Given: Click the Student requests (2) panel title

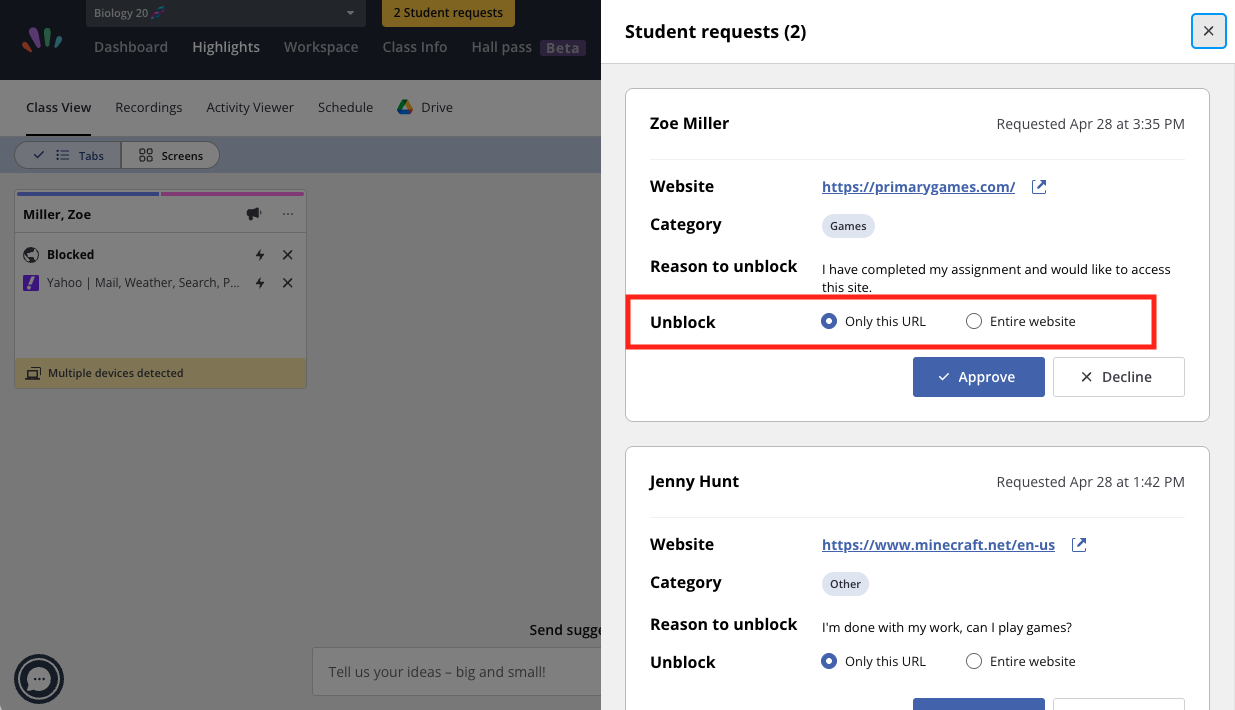Looking at the screenshot, I should 716,32.
